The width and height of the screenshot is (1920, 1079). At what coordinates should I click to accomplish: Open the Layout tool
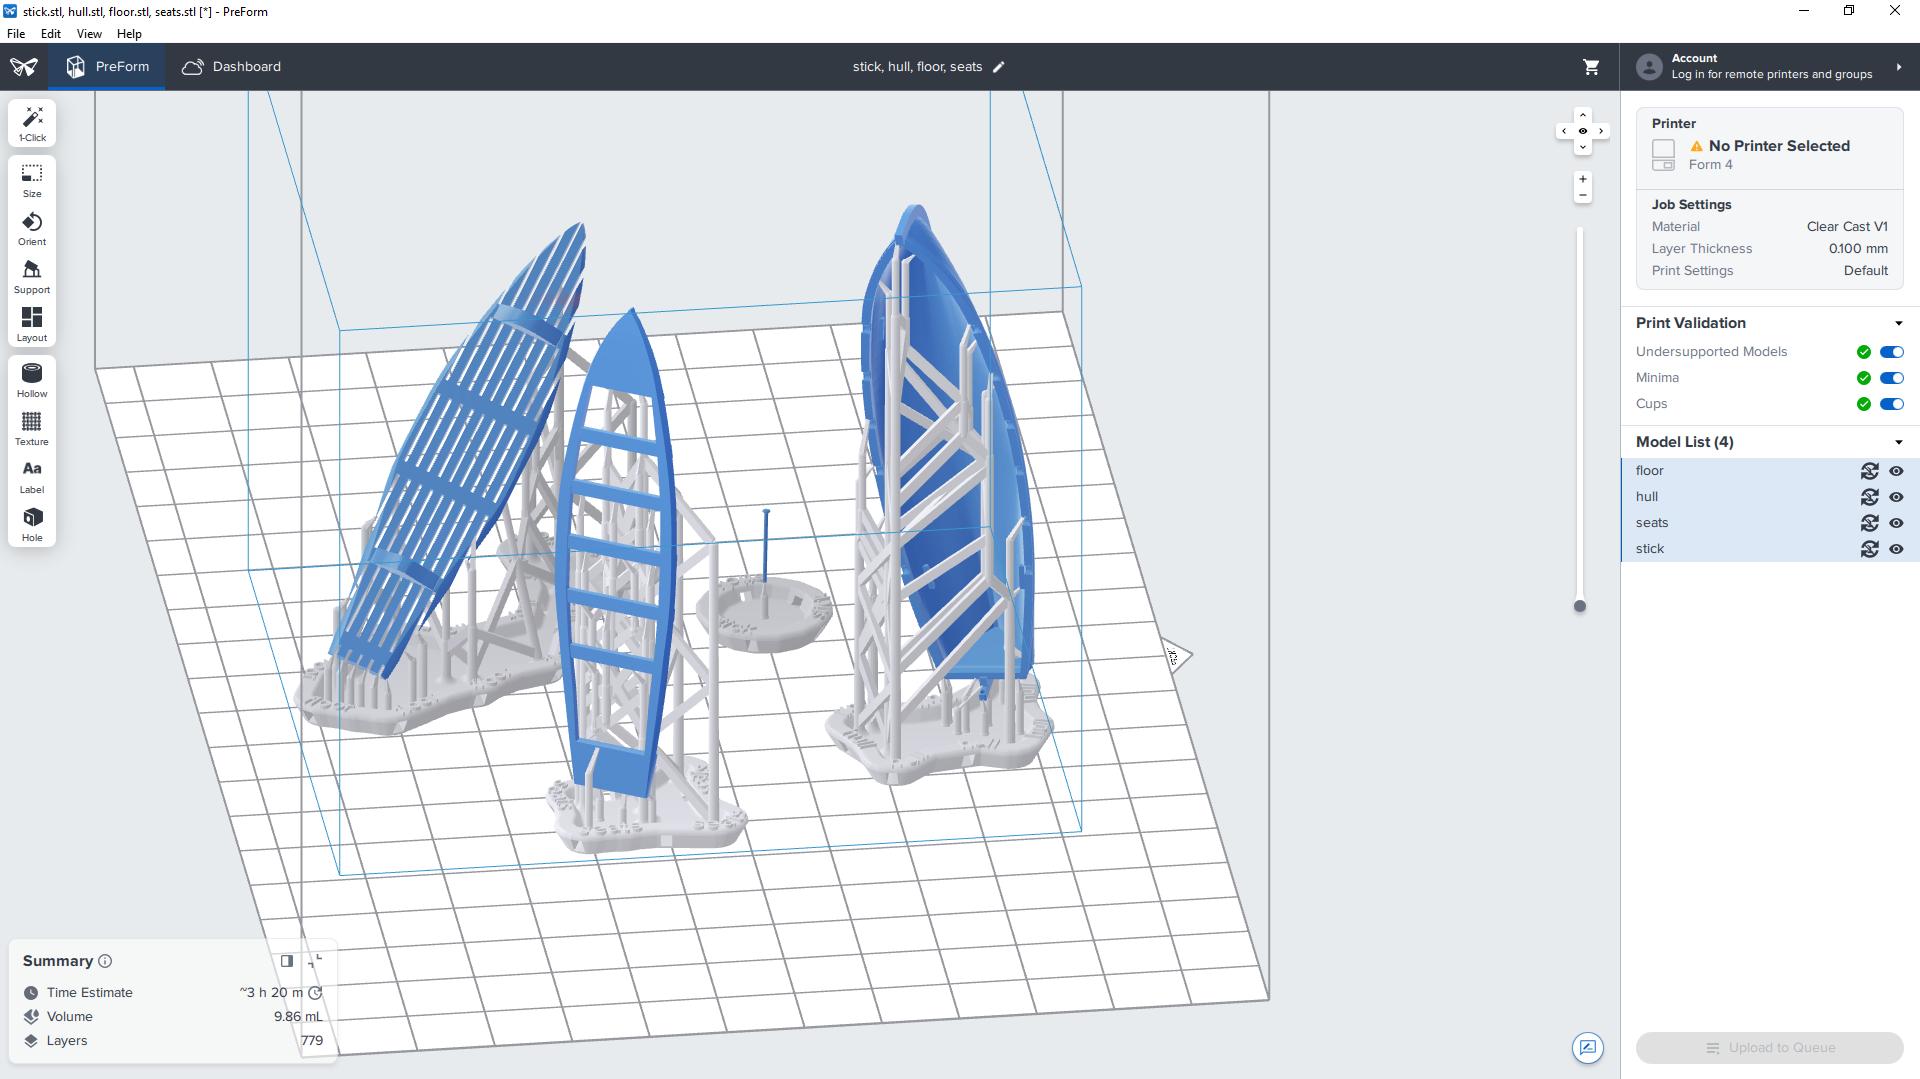point(32,324)
